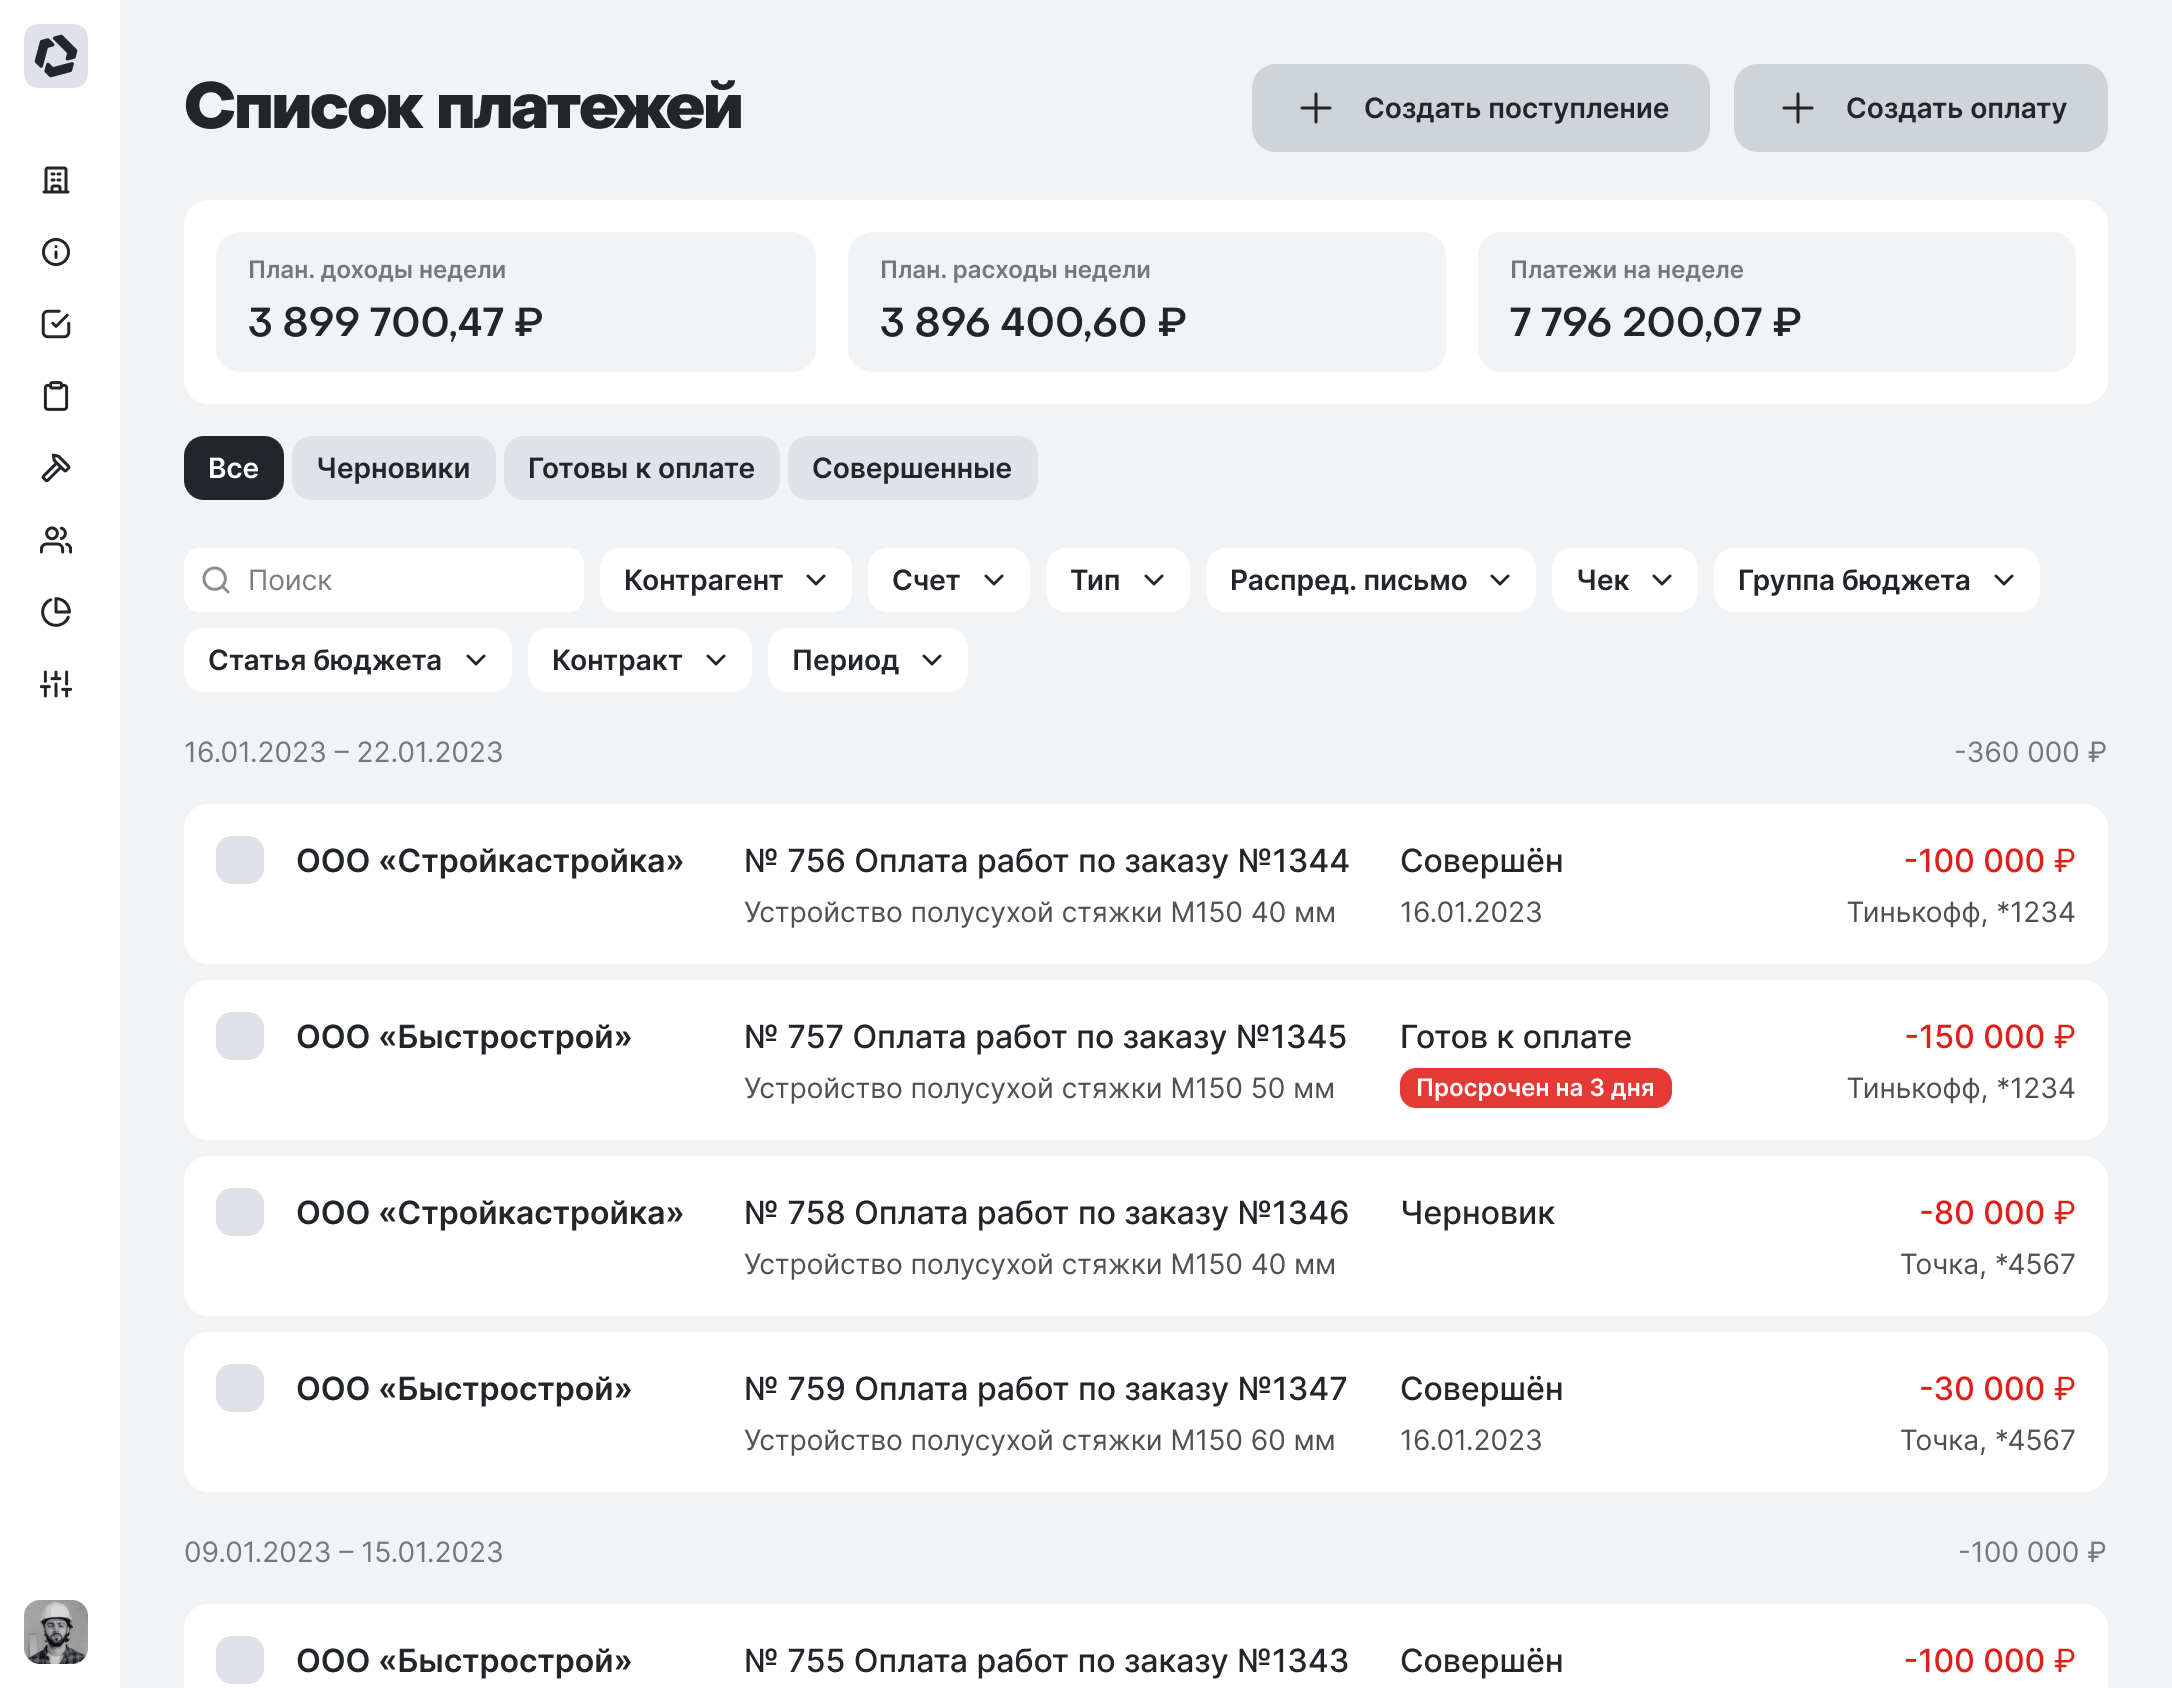Open the info circle sidebar icon
Viewport: 2172px width, 1688px height.
56,252
